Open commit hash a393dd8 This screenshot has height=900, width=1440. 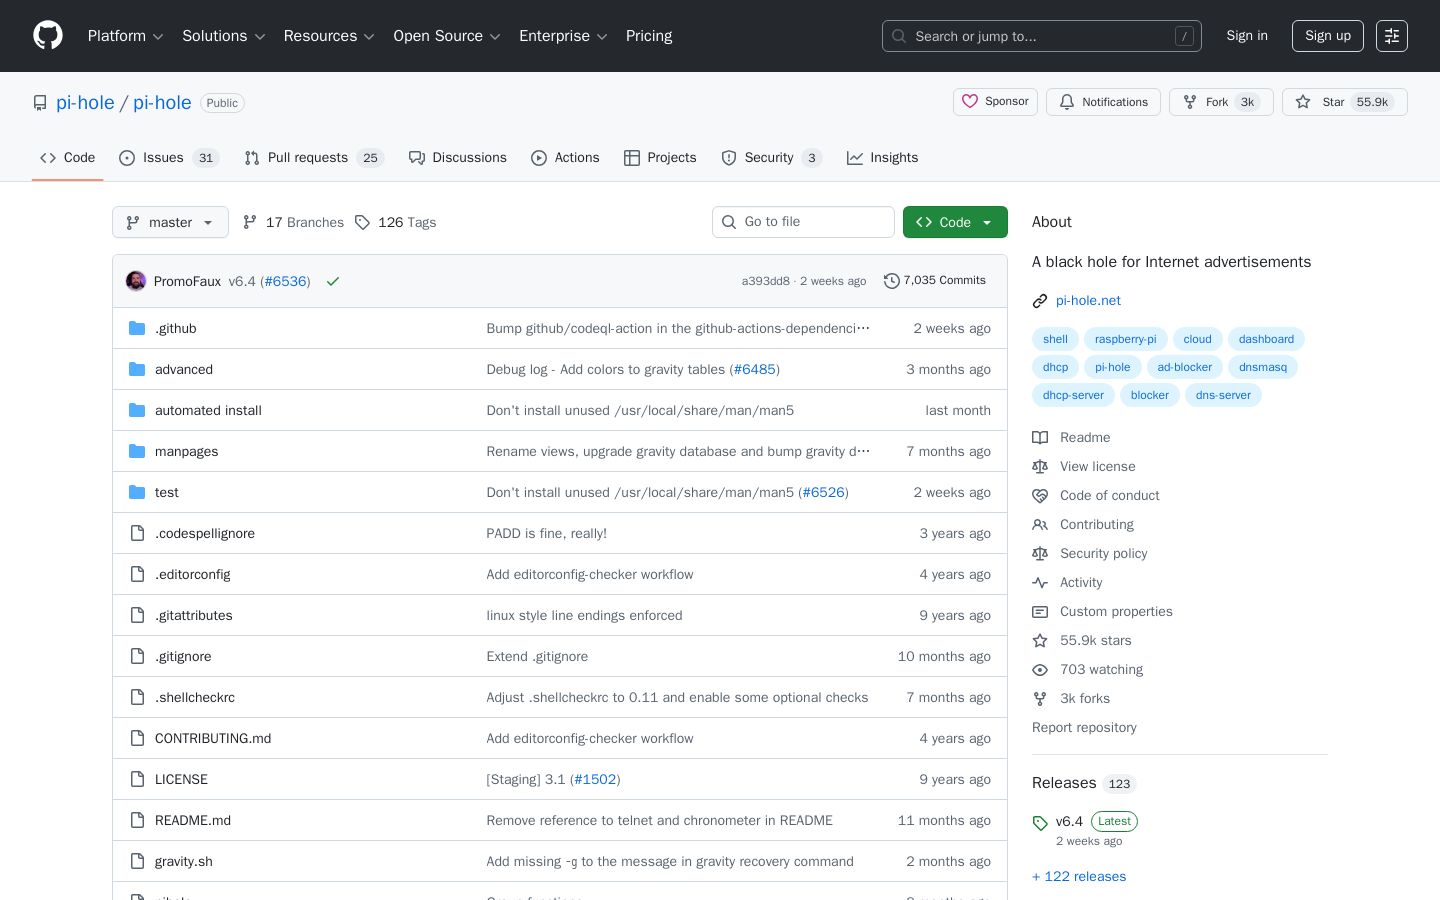pyautogui.click(x=766, y=281)
